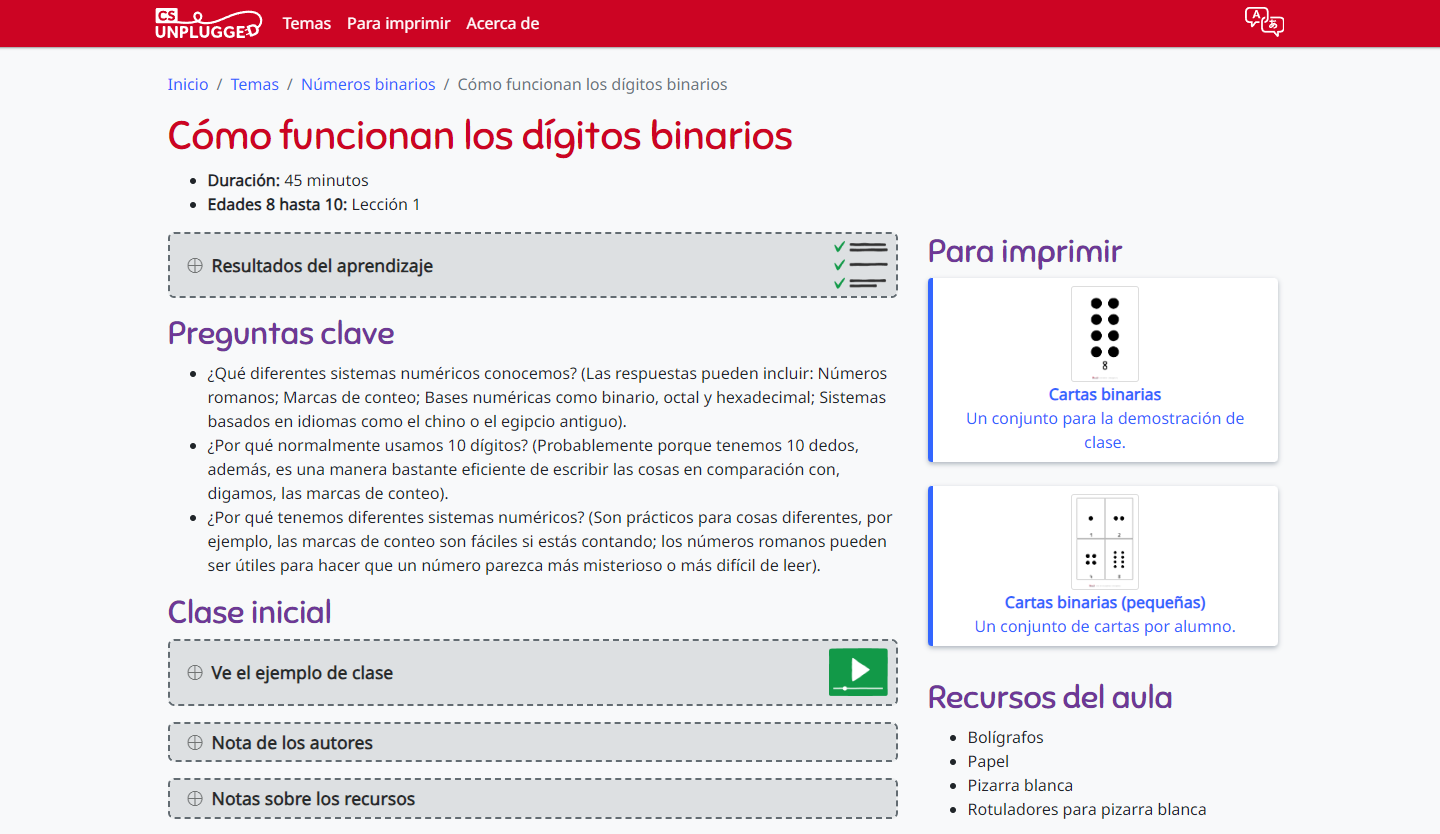Click "Inicio" in the breadcrumb trail
This screenshot has width=1440, height=834.
coord(188,84)
